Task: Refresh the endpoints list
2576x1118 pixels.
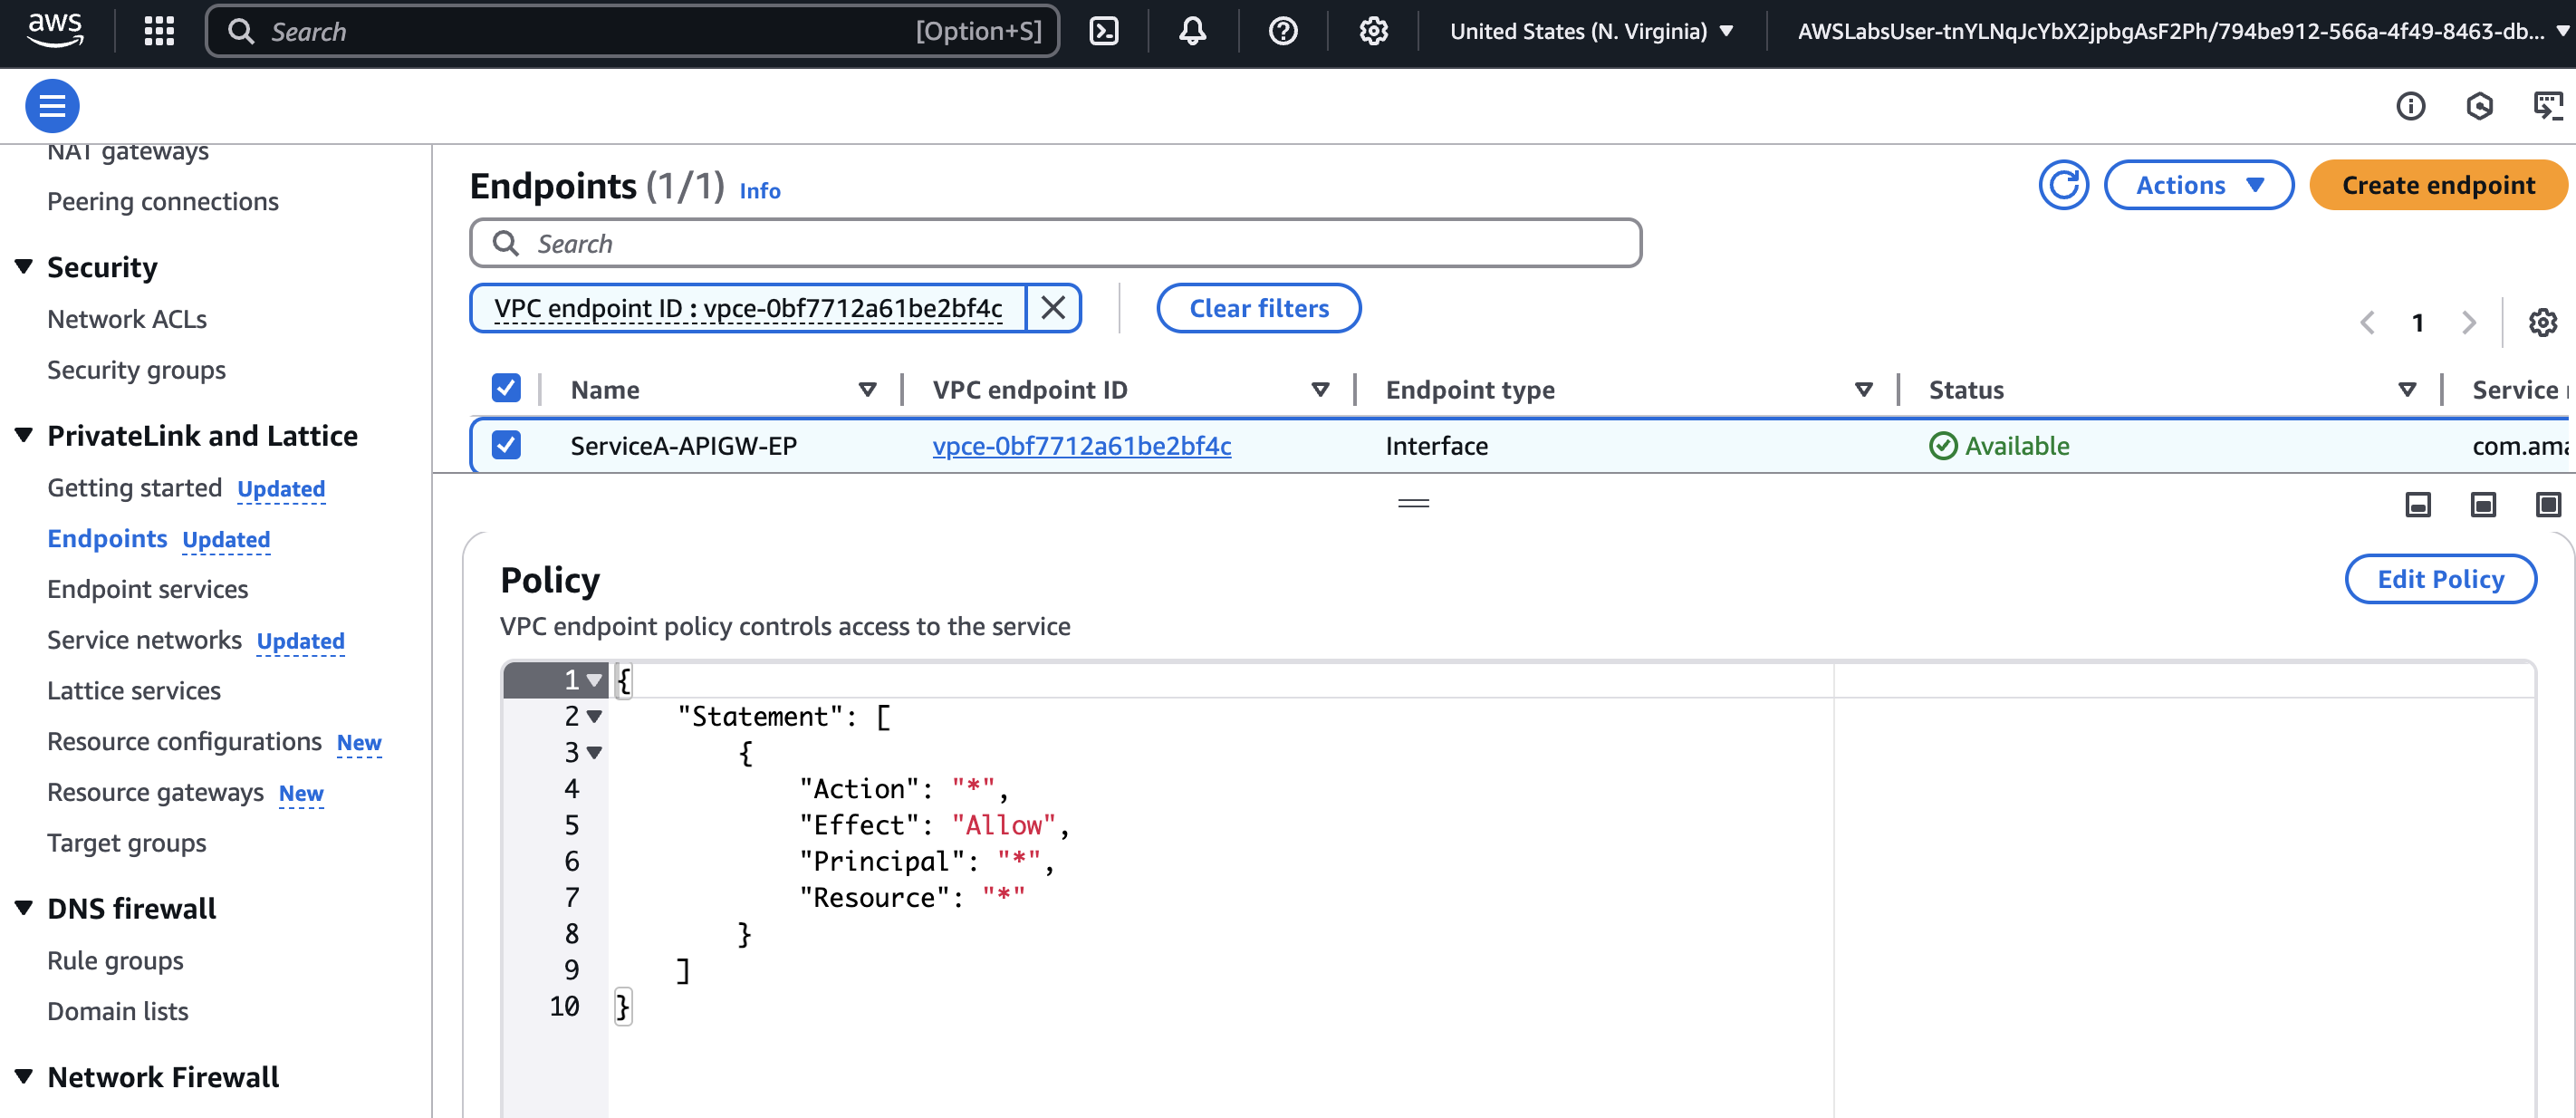Action: coord(2063,185)
